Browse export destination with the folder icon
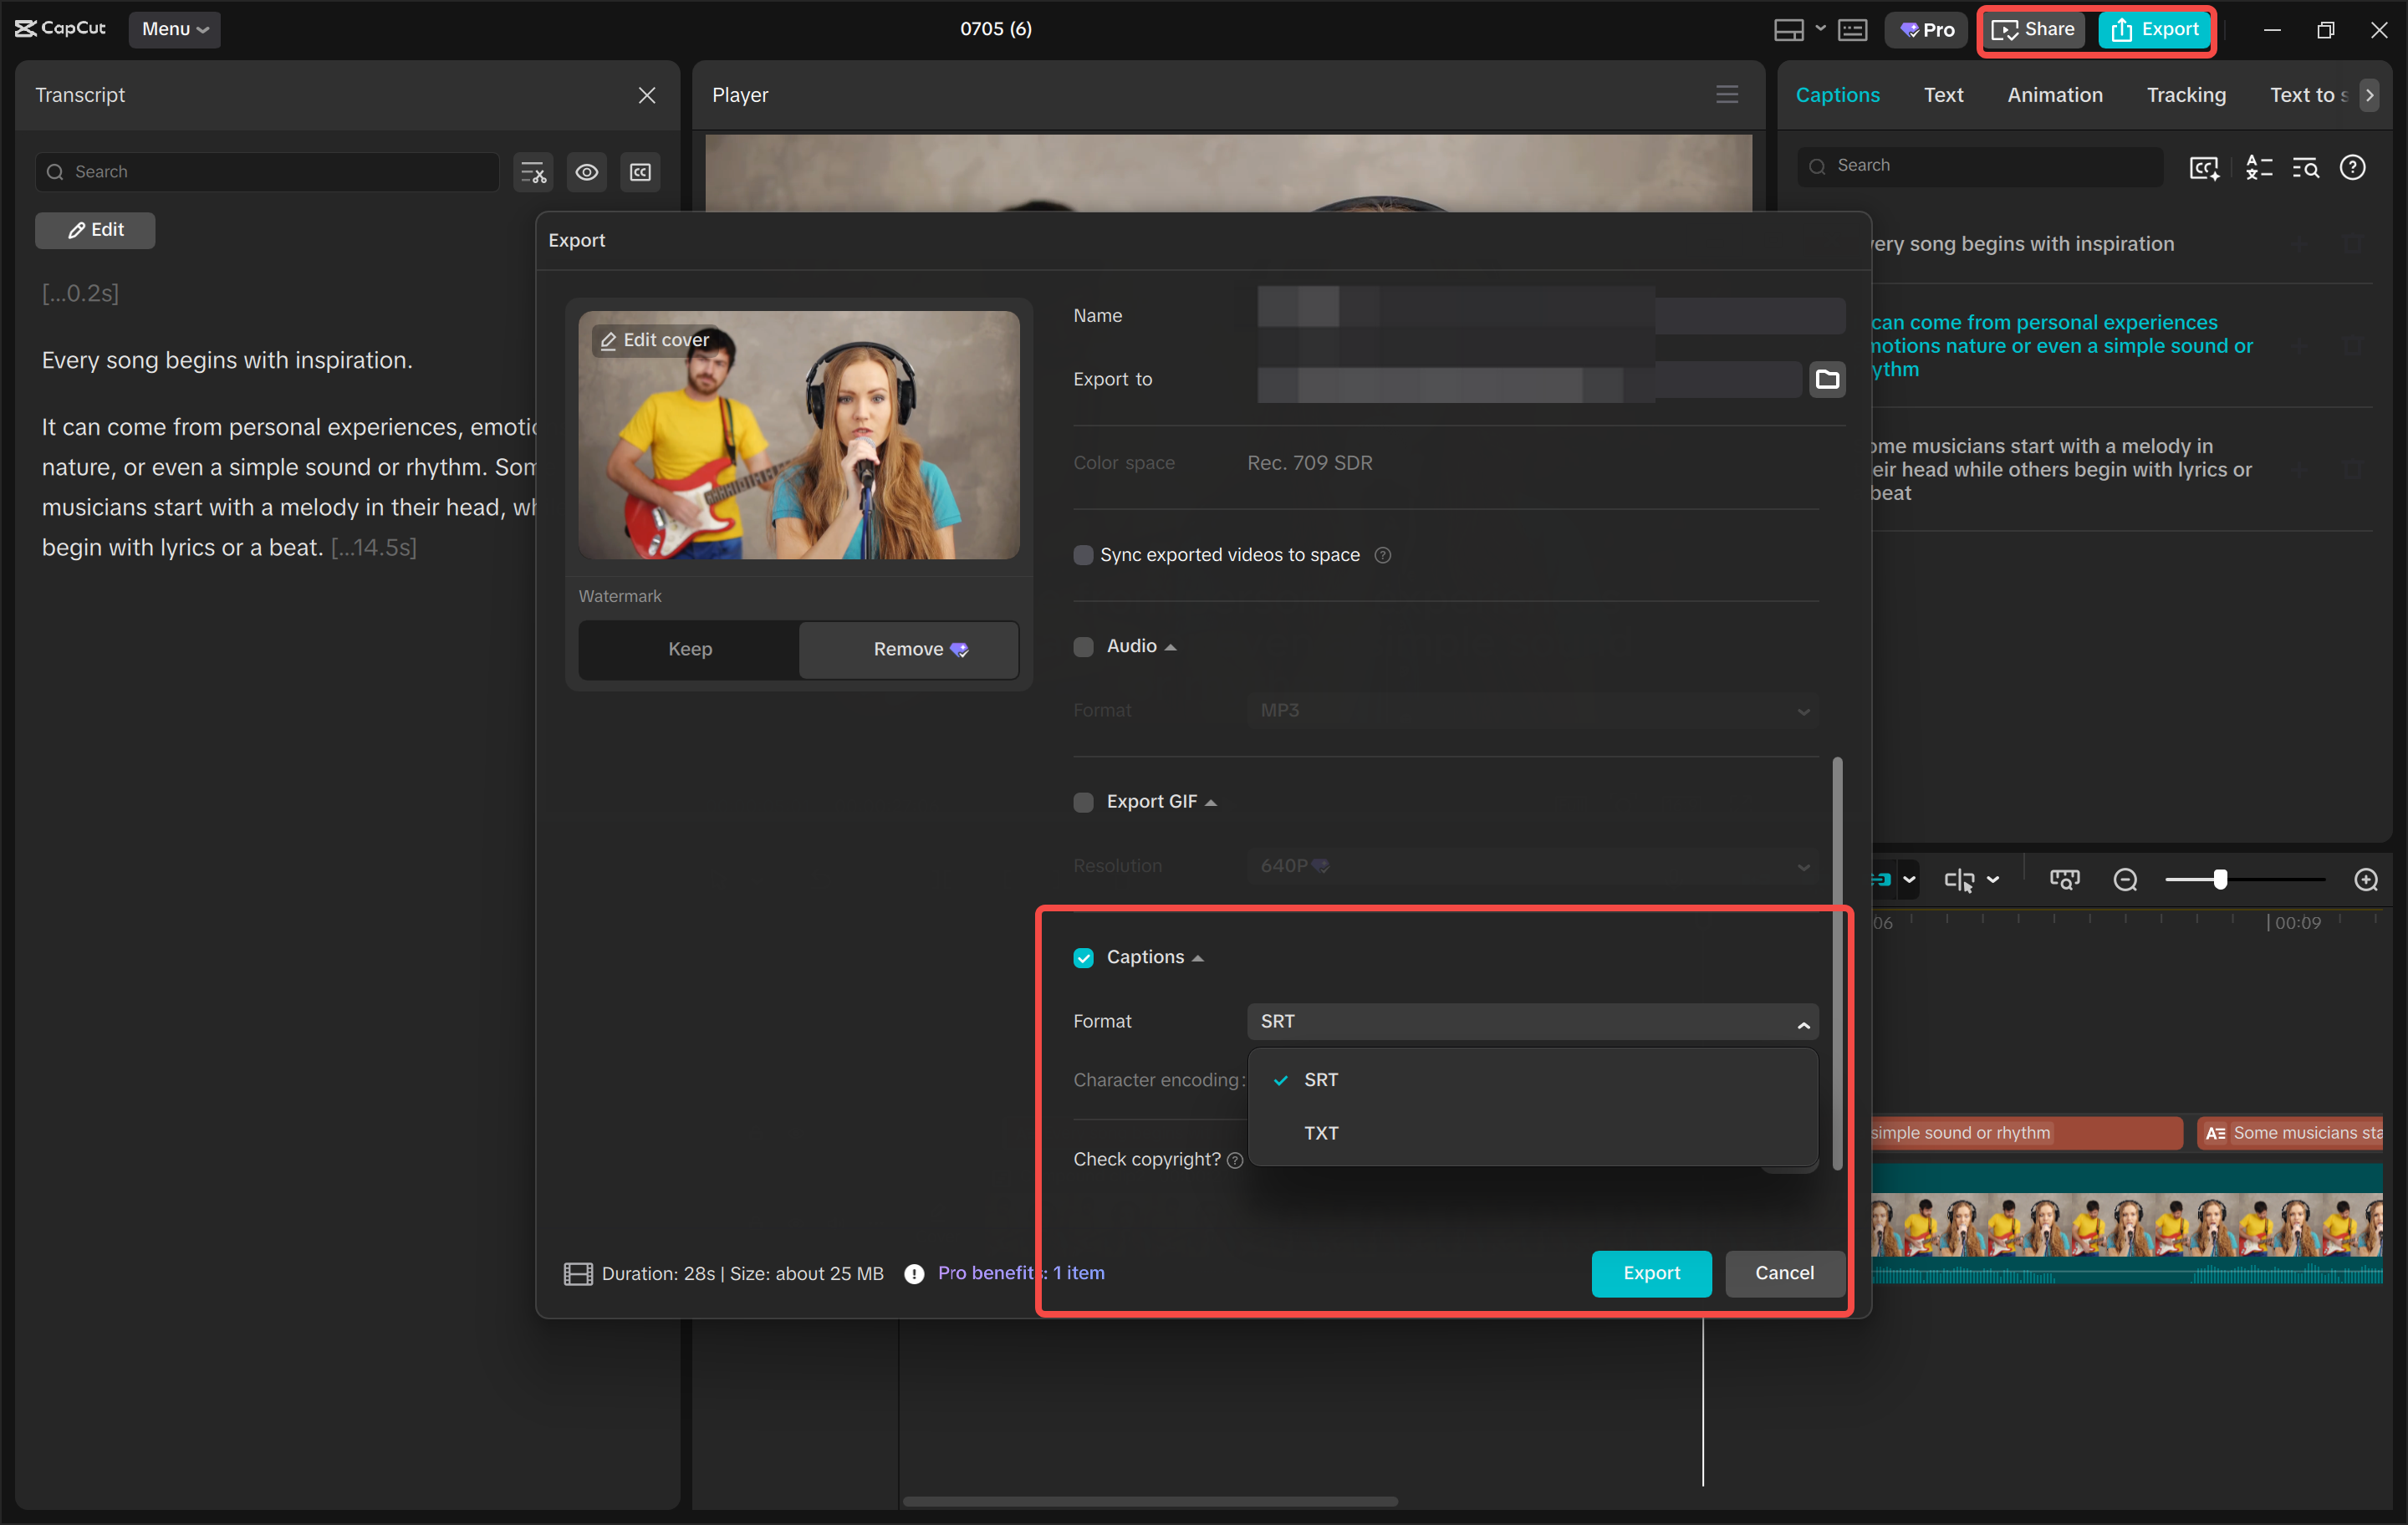This screenshot has width=2408, height=1525. 1827,379
